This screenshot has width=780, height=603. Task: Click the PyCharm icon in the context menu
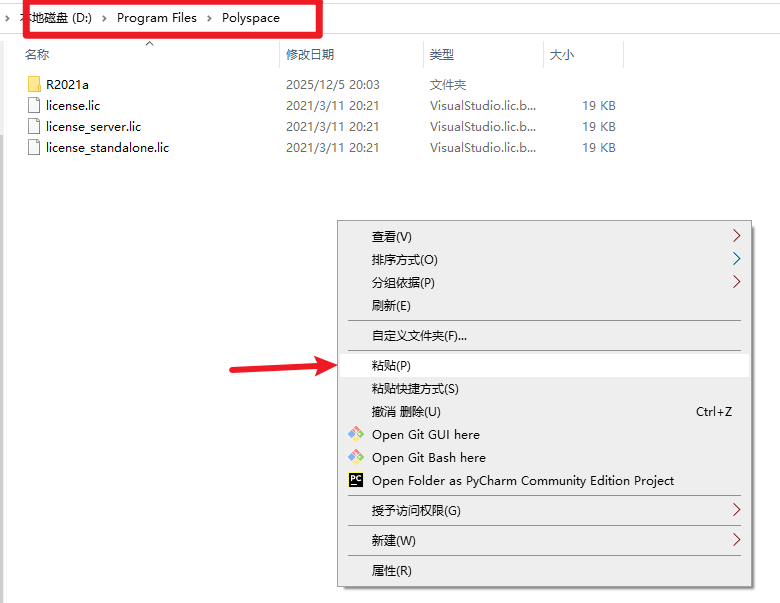356,480
